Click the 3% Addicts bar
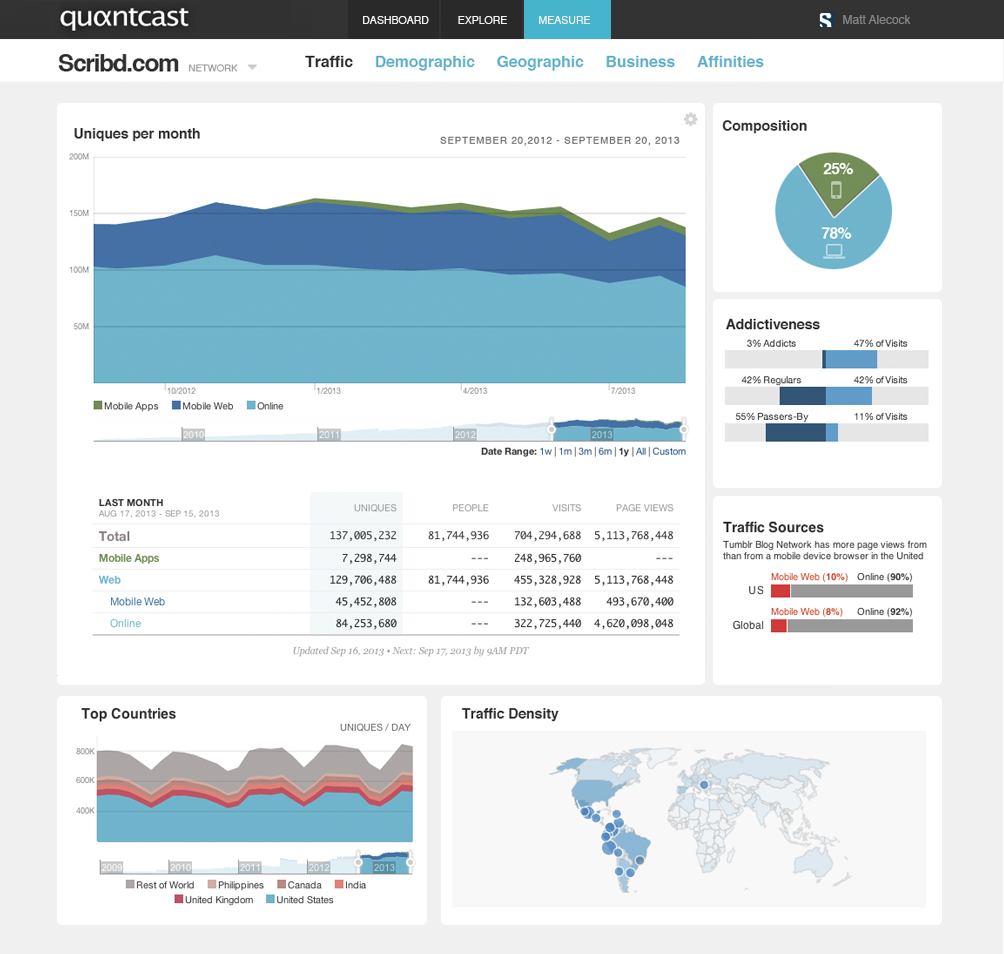This screenshot has width=1004, height=954. pyautogui.click(x=827, y=359)
